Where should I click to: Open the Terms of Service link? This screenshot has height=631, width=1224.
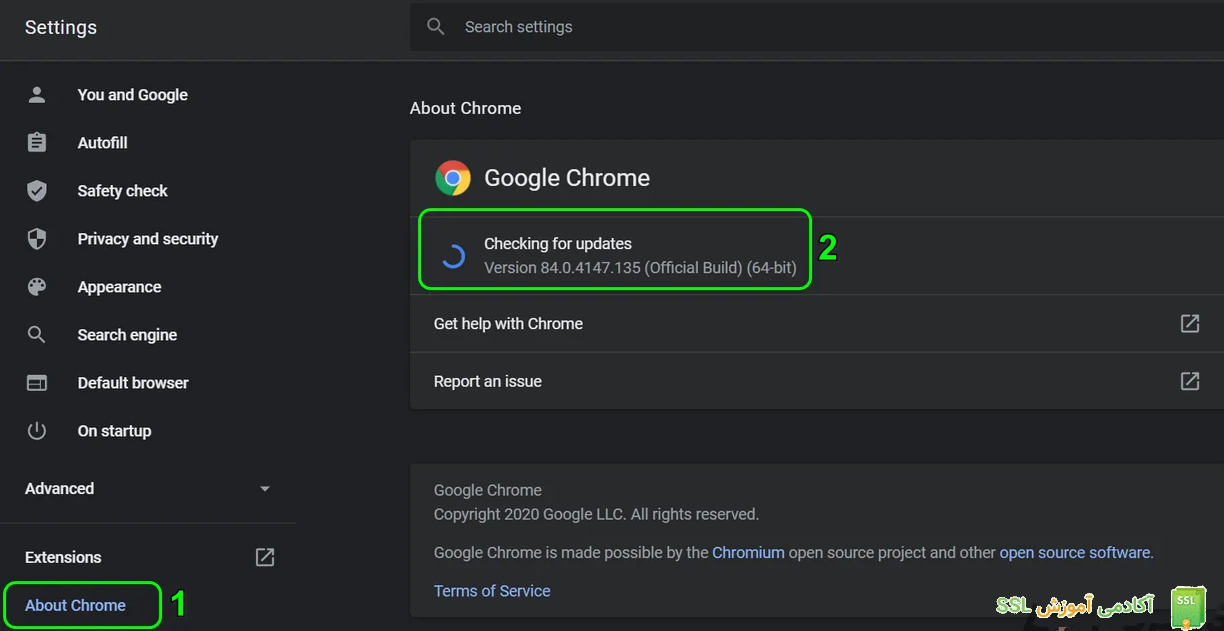(x=492, y=591)
